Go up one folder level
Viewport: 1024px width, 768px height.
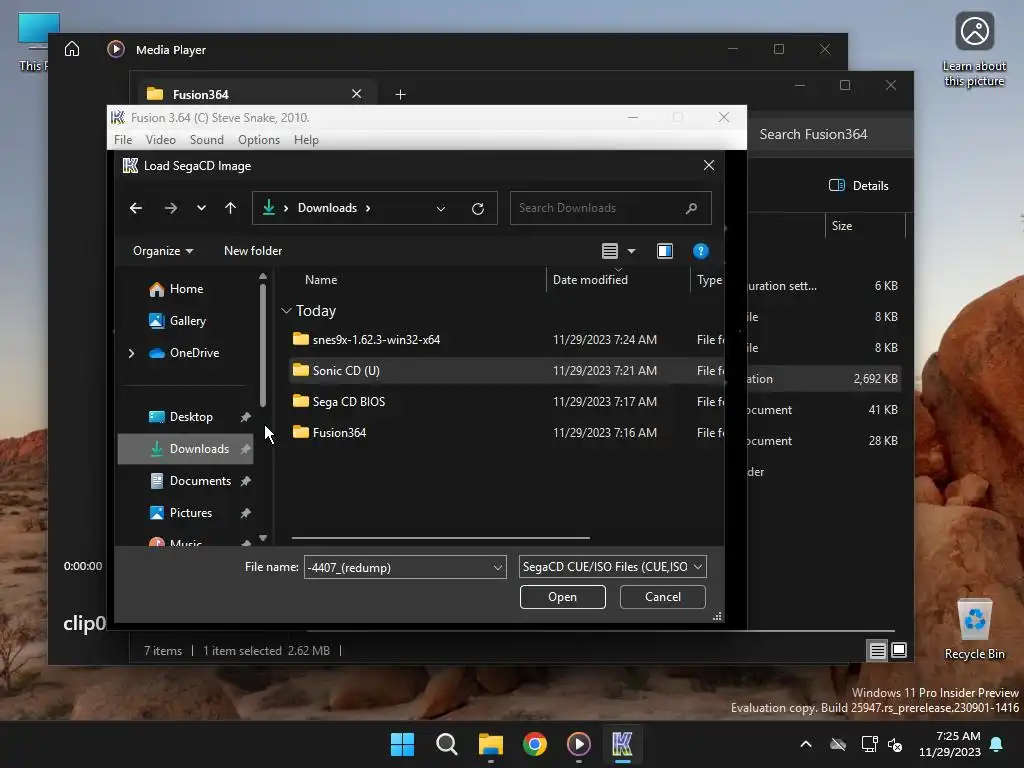click(231, 208)
